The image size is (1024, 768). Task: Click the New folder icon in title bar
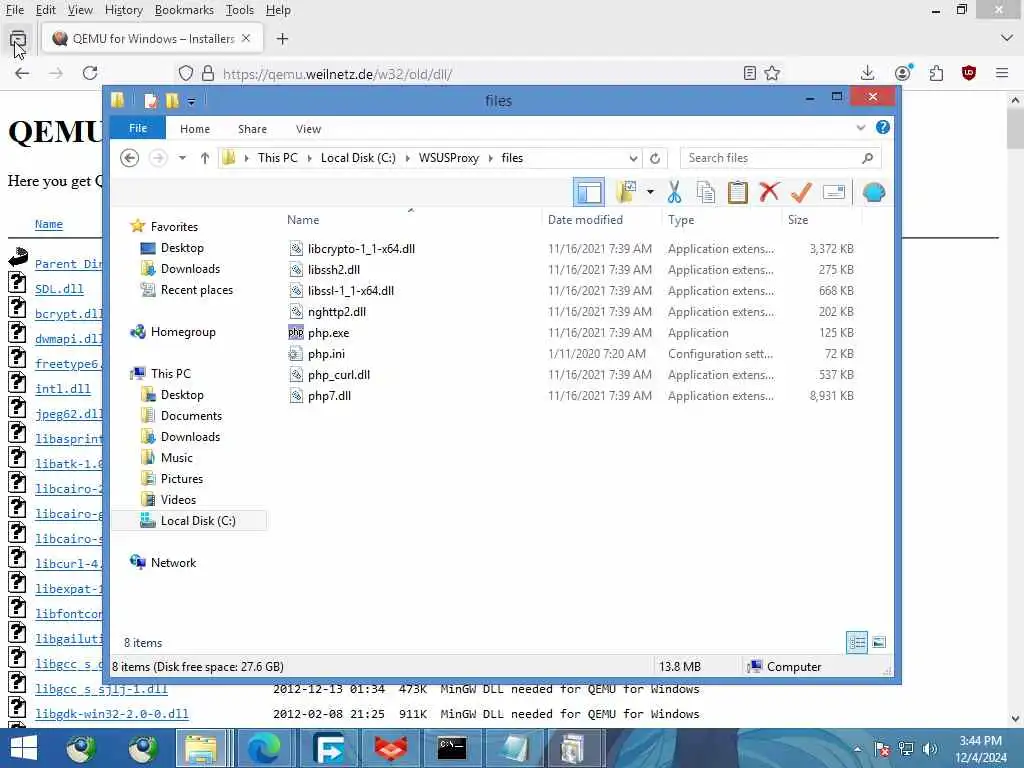click(172, 101)
